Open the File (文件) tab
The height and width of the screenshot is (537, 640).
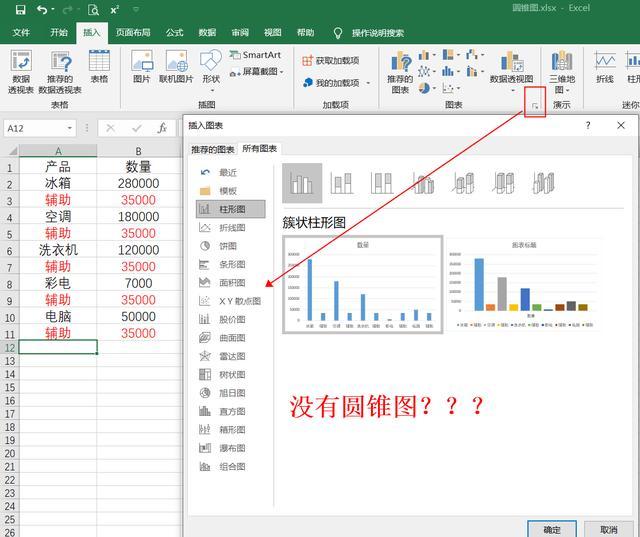pyautogui.click(x=21, y=33)
